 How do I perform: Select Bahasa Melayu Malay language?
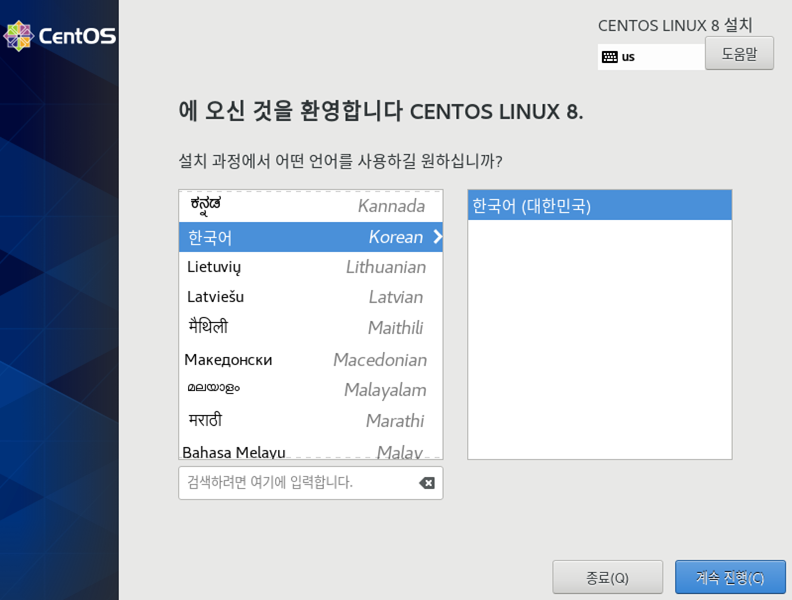[311, 449]
